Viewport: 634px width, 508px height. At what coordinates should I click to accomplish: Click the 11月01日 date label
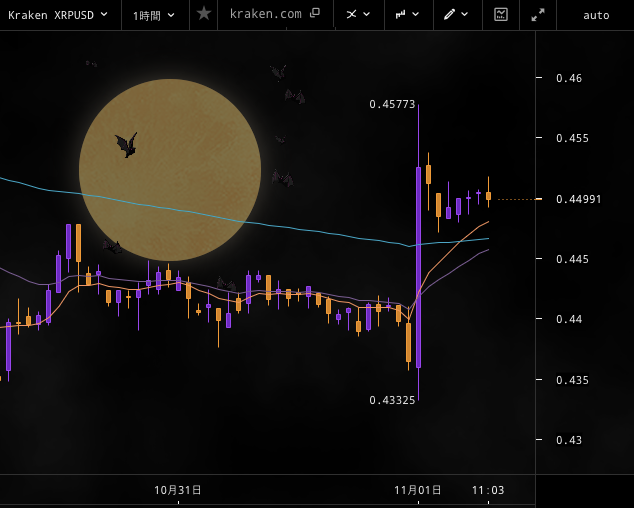pyautogui.click(x=418, y=490)
